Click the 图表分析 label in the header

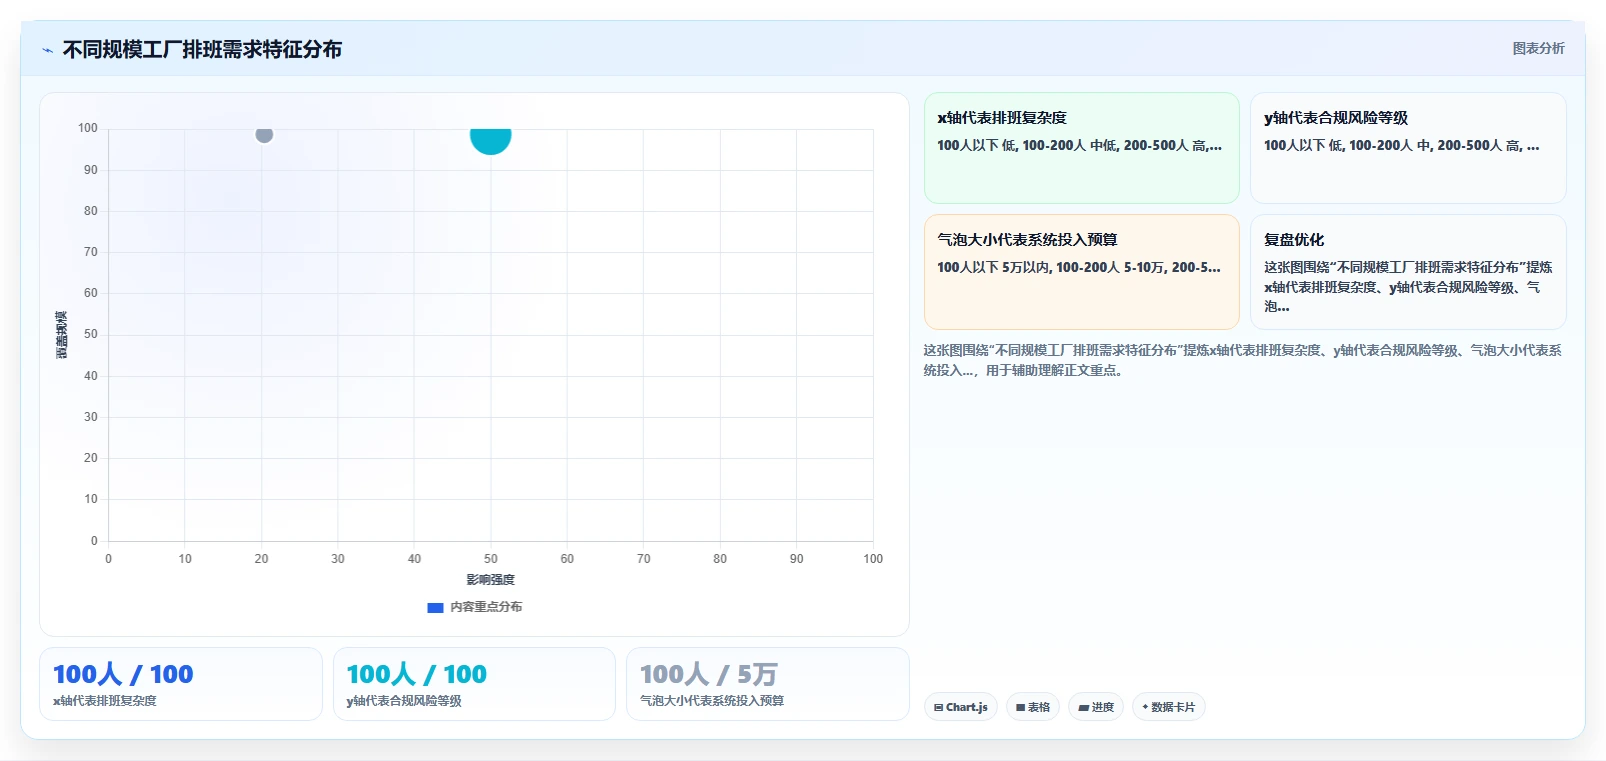click(x=1538, y=48)
